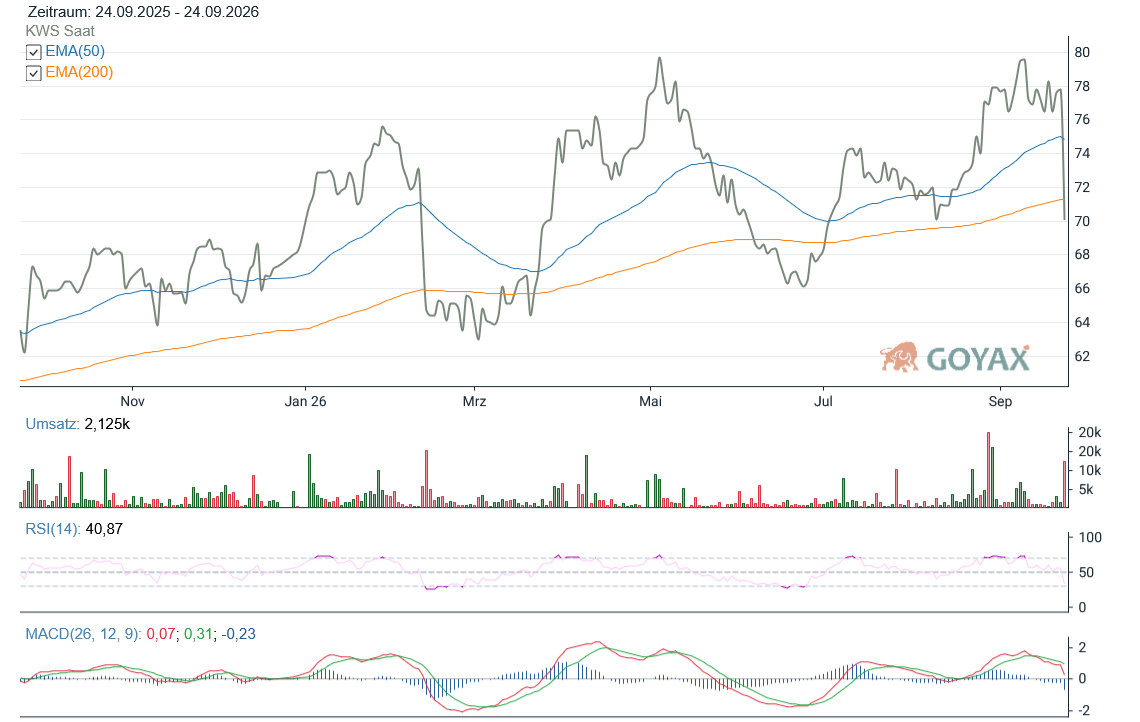Click the KWS Saat chart title
Viewport: 1140px width, 722px height.
pyautogui.click(x=60, y=31)
